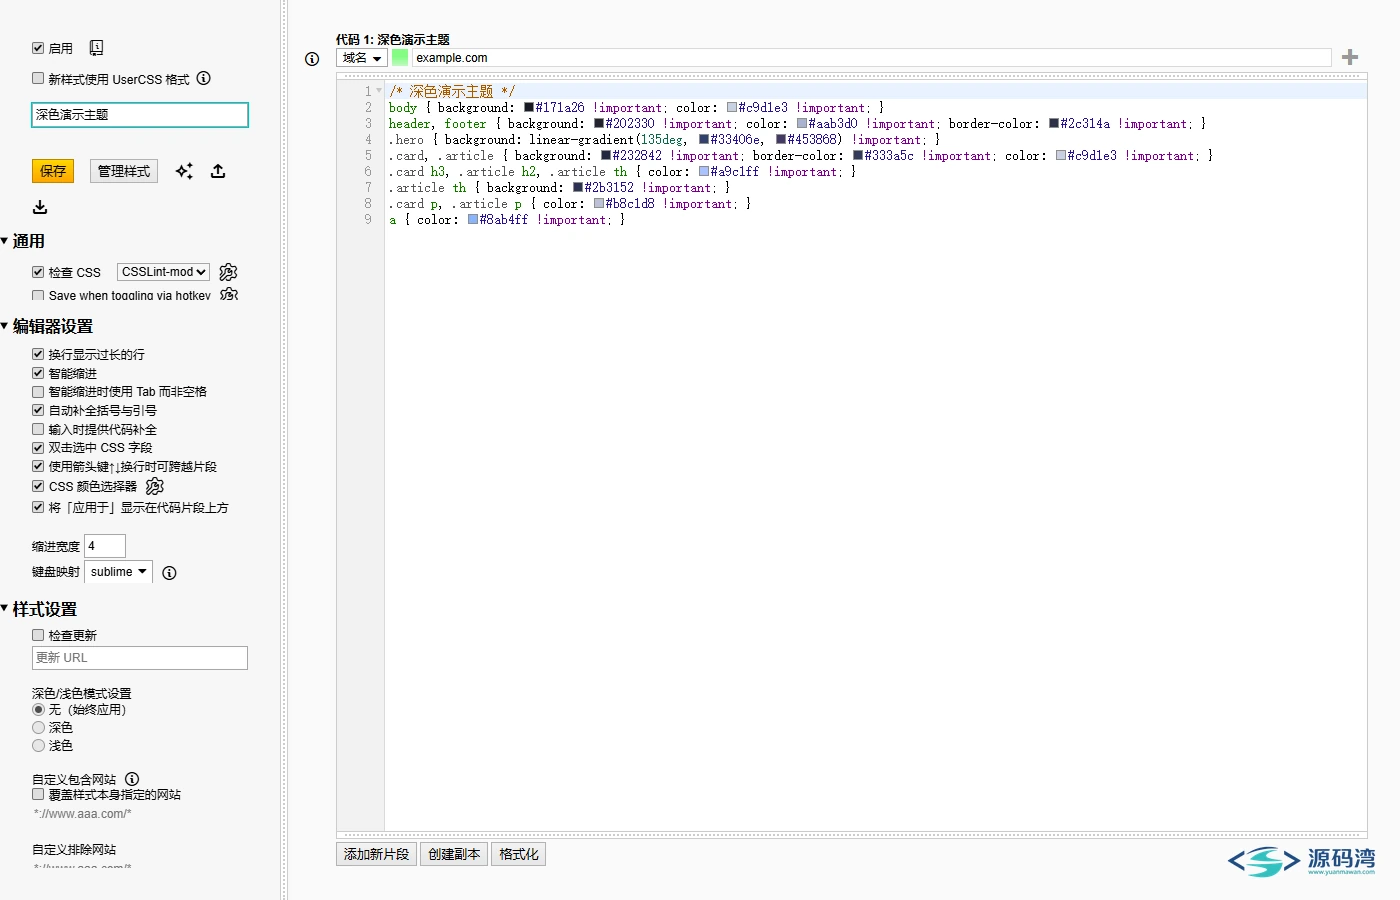Open the #8ab4ff color swatch on line 9
Viewport: 1400px width, 900px height.
pos(473,219)
